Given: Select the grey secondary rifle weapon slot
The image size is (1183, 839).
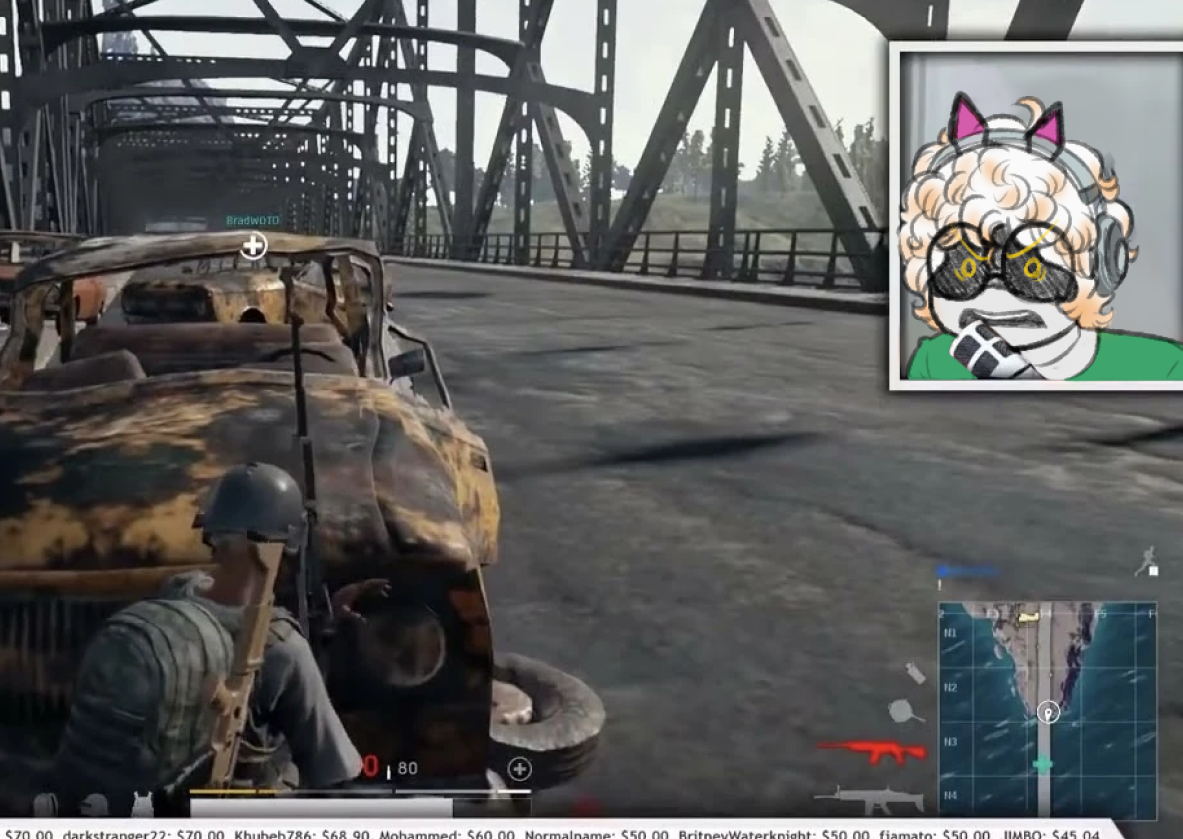Looking at the screenshot, I should point(868,798).
